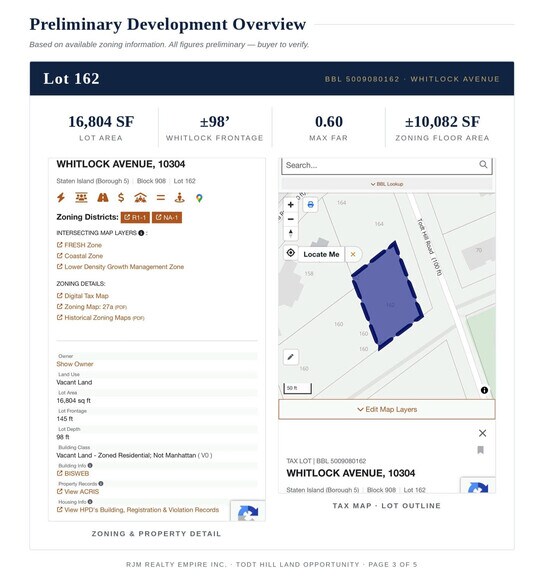
Task: Select the pencil draw tool on map
Action: 291,357
